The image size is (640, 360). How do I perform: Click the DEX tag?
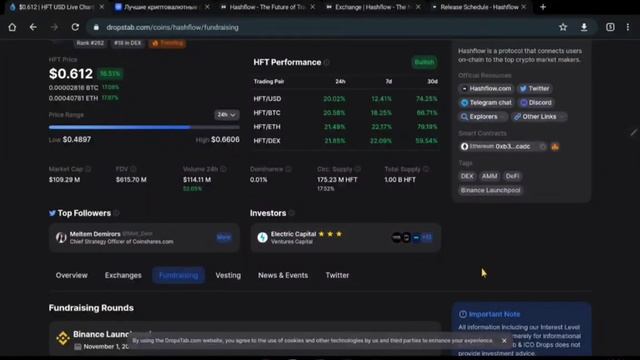pyautogui.click(x=467, y=176)
